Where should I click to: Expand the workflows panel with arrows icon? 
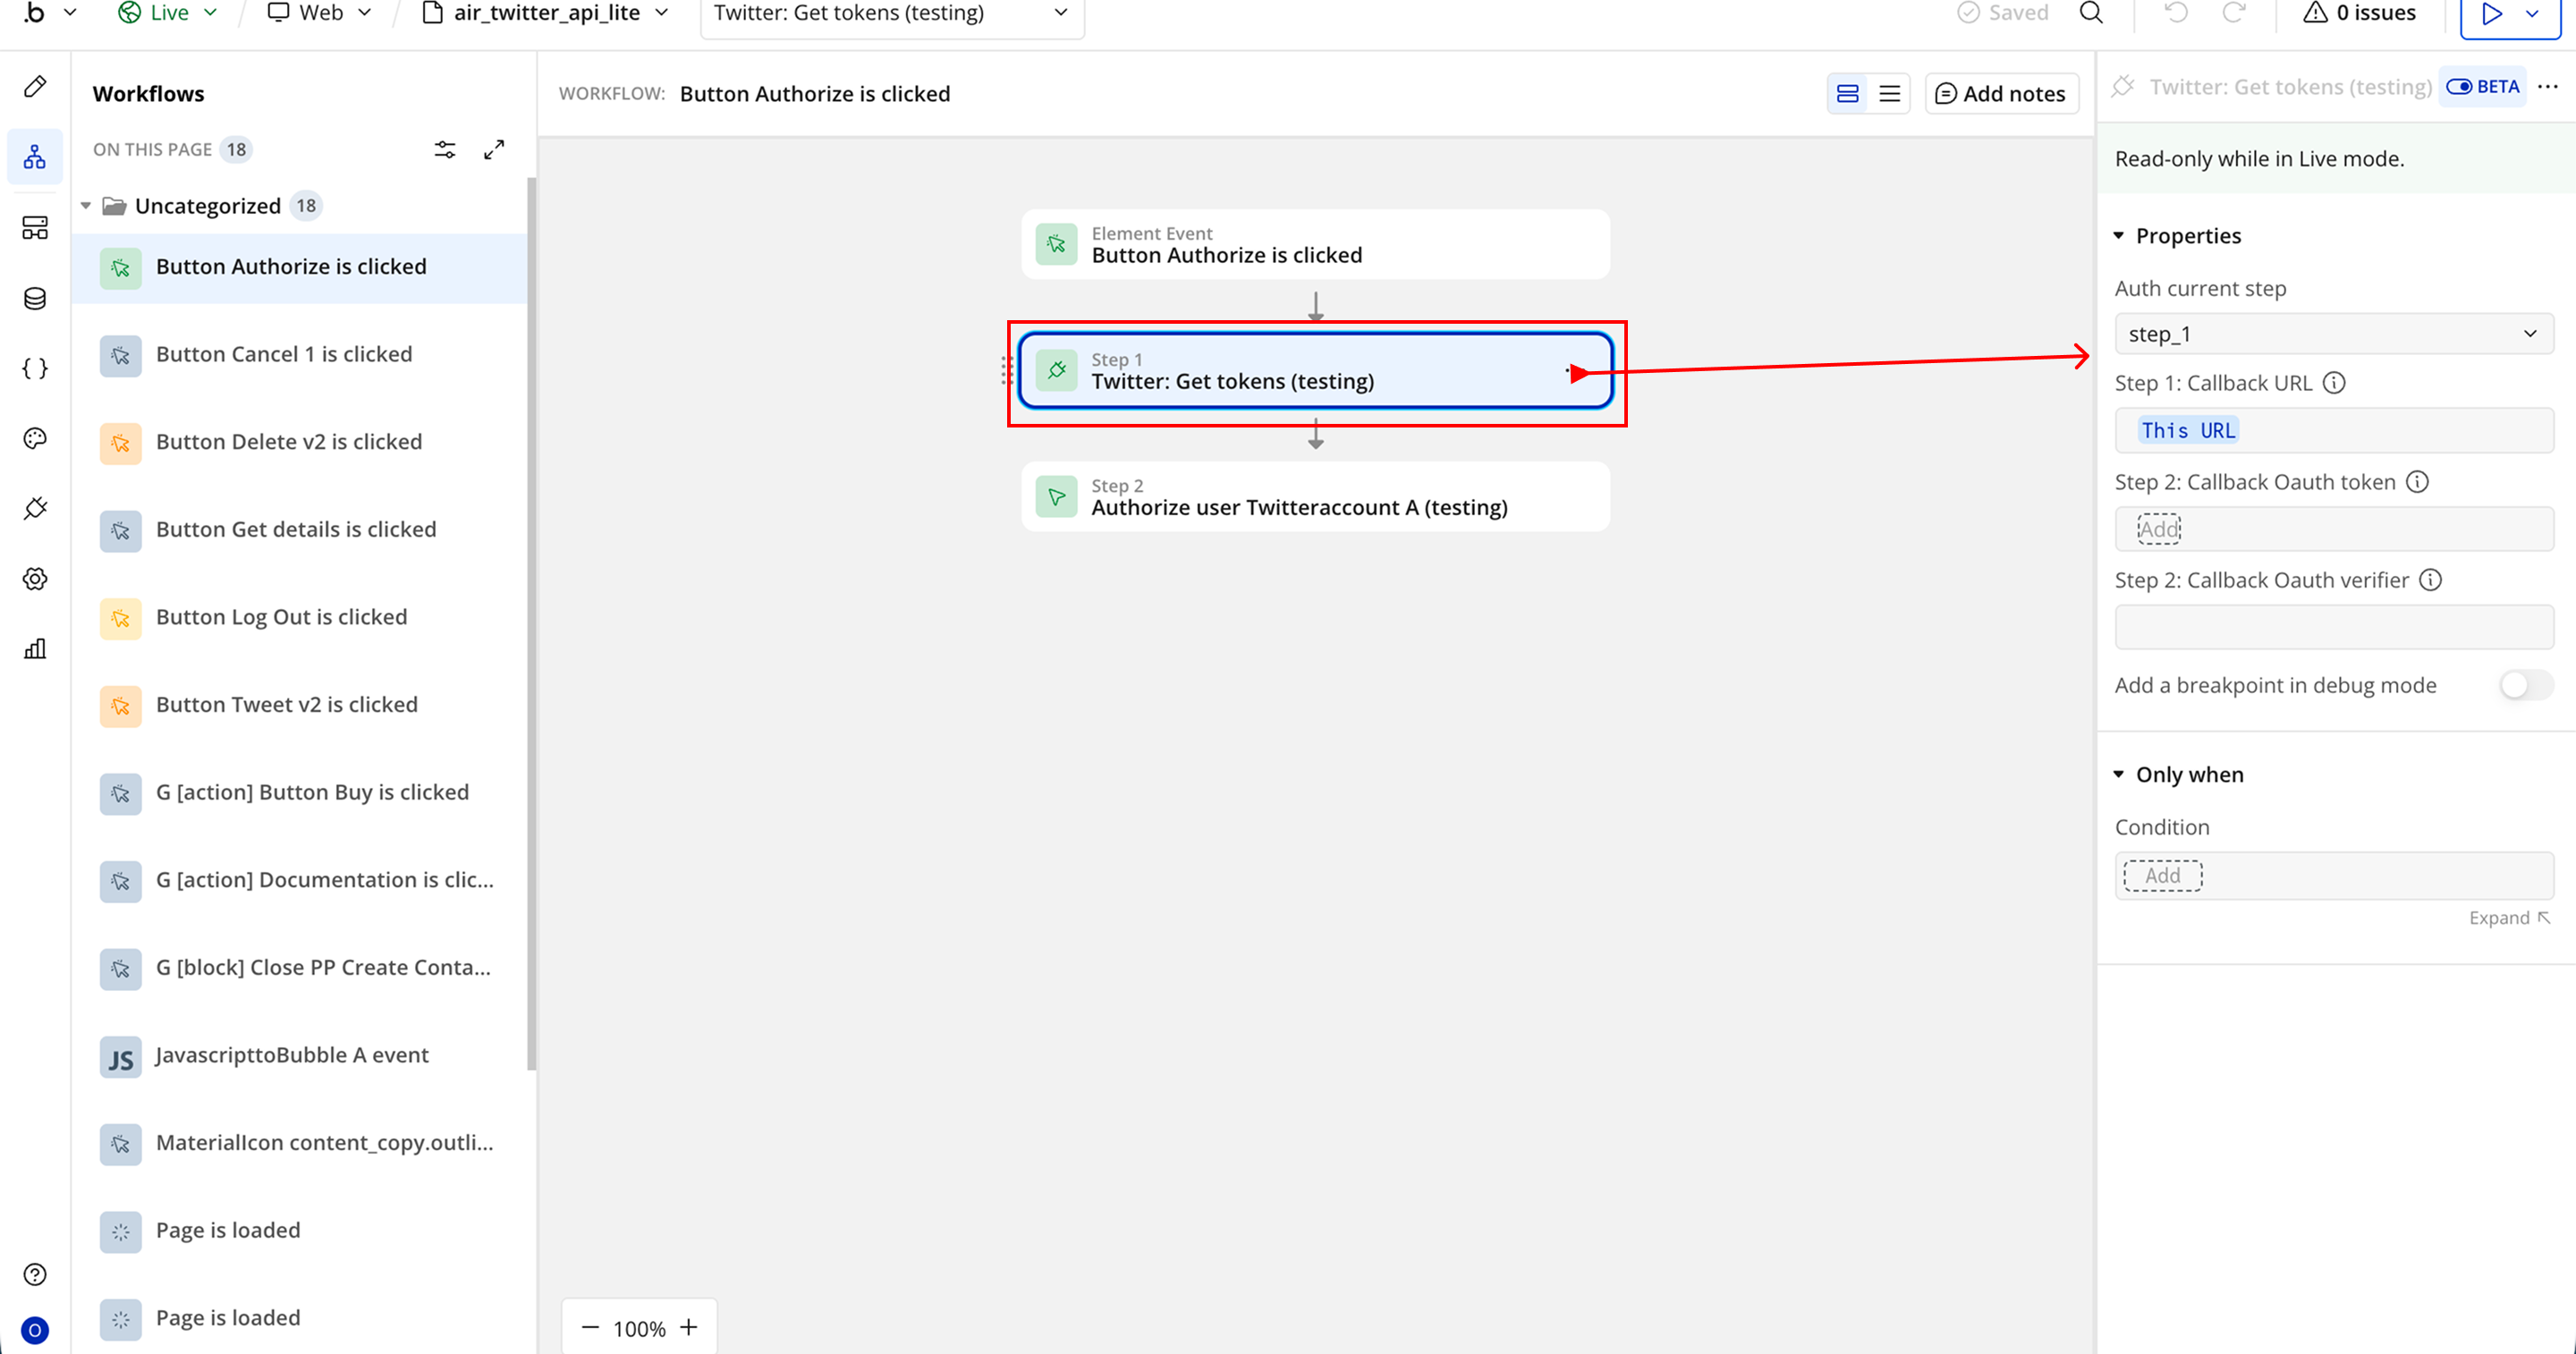click(x=494, y=150)
